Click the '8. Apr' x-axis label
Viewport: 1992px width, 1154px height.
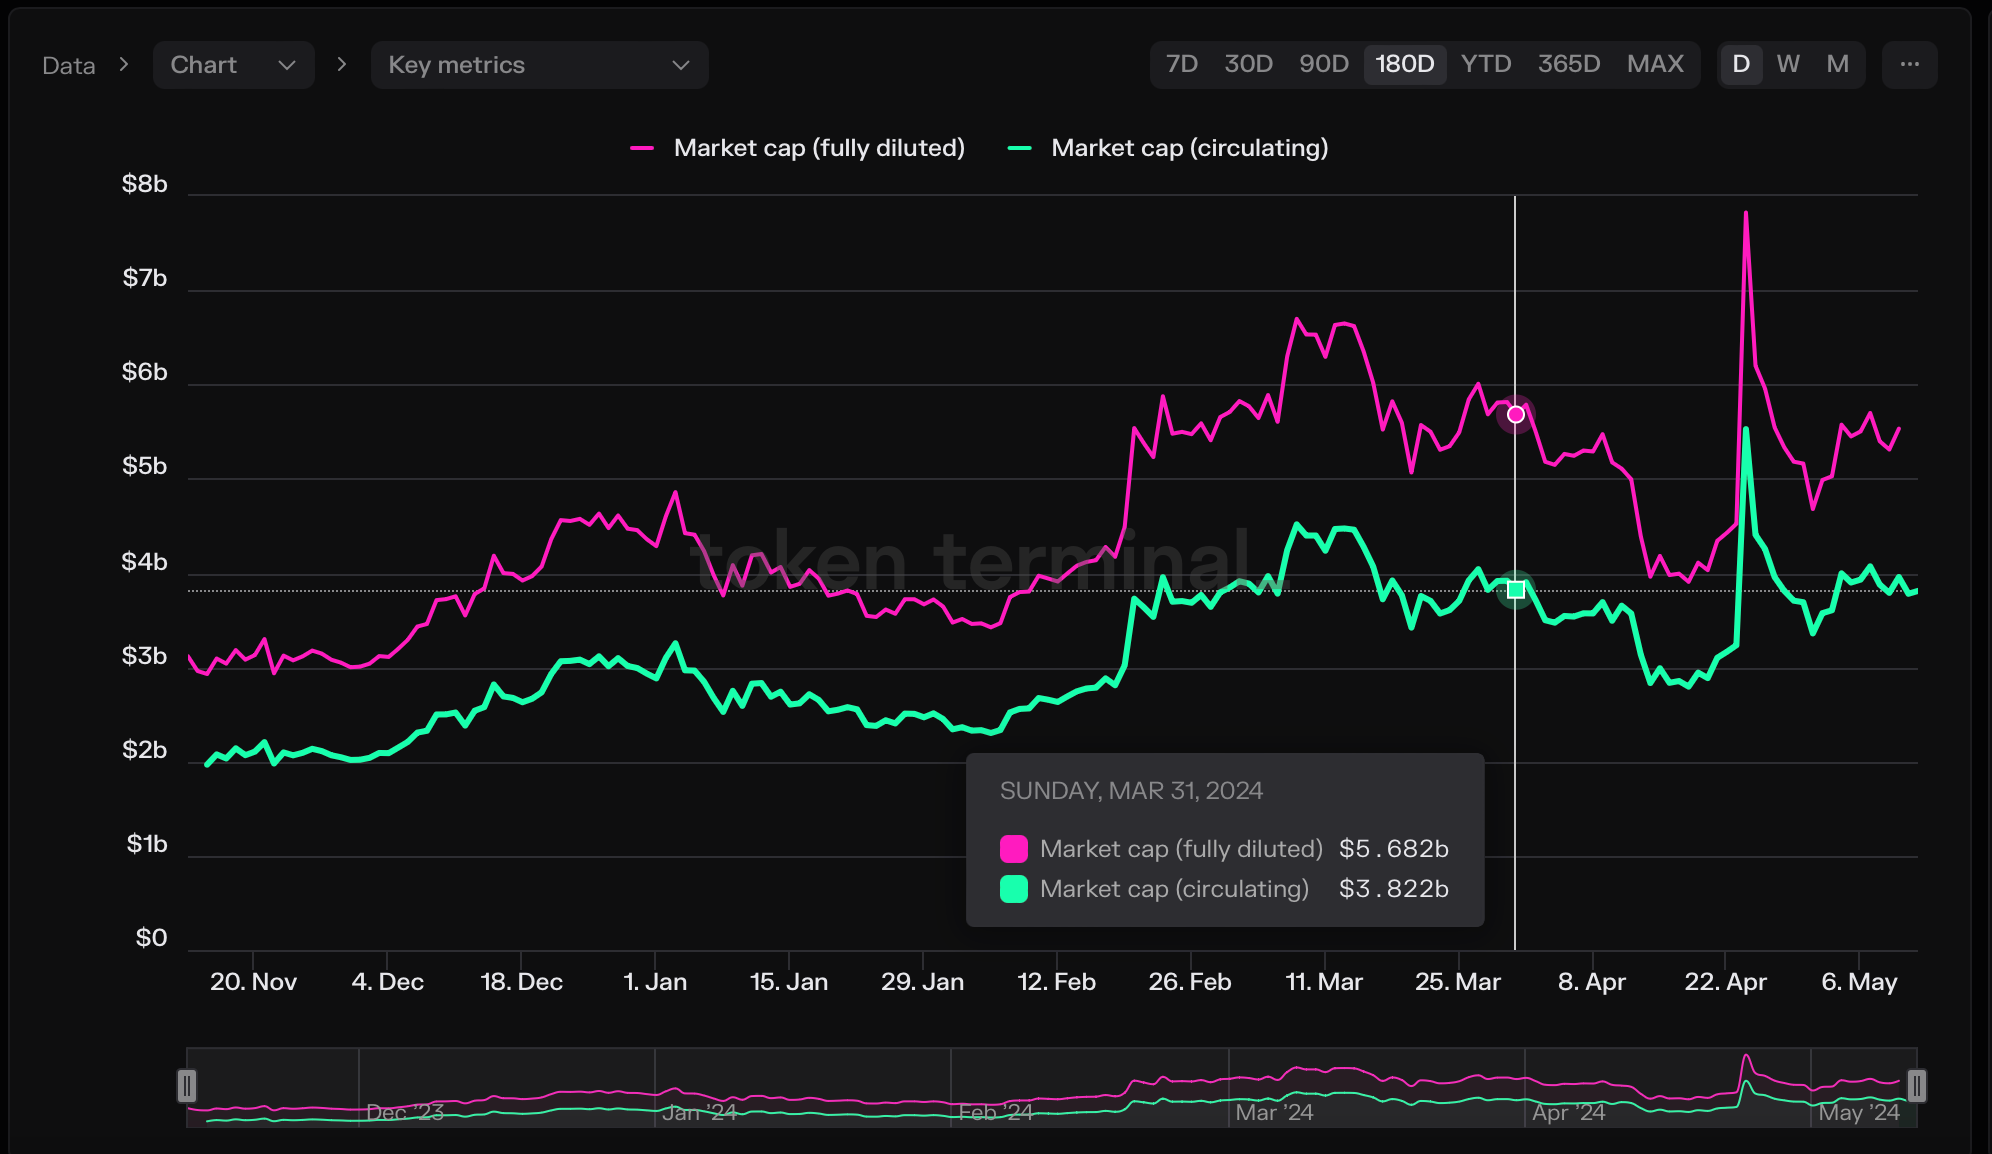click(1592, 982)
